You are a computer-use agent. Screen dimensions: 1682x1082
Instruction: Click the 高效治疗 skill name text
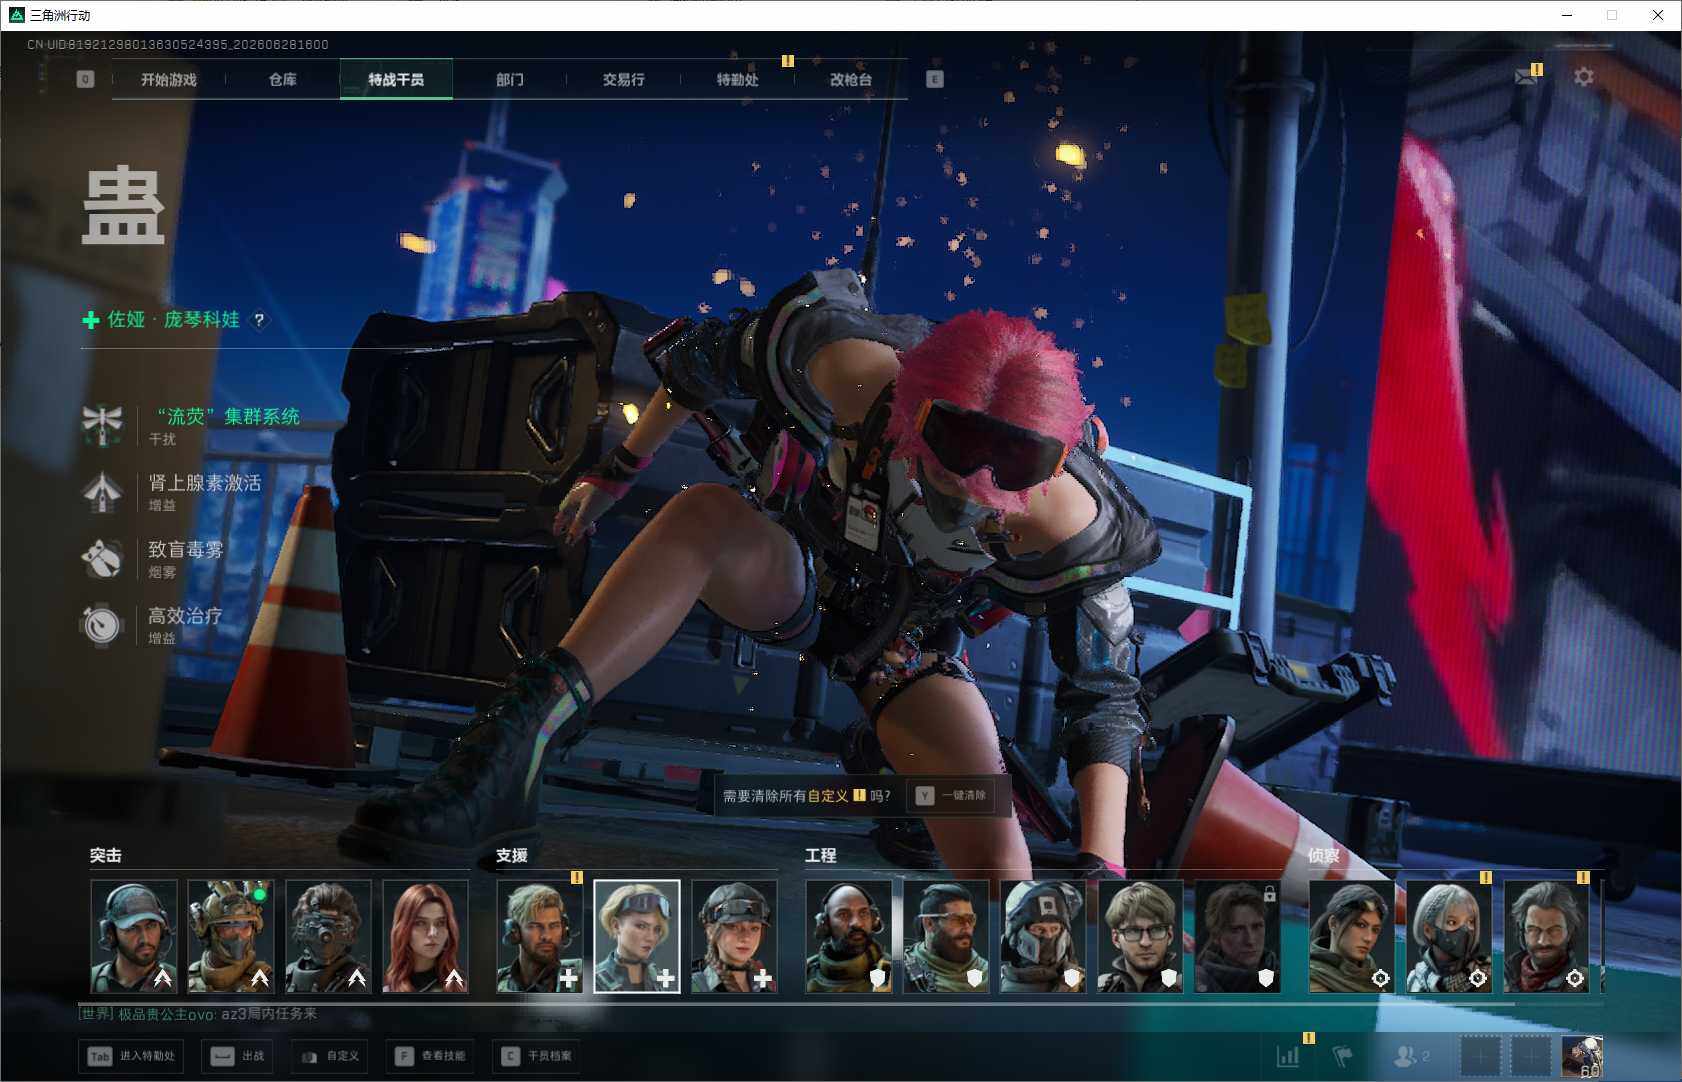coord(185,616)
